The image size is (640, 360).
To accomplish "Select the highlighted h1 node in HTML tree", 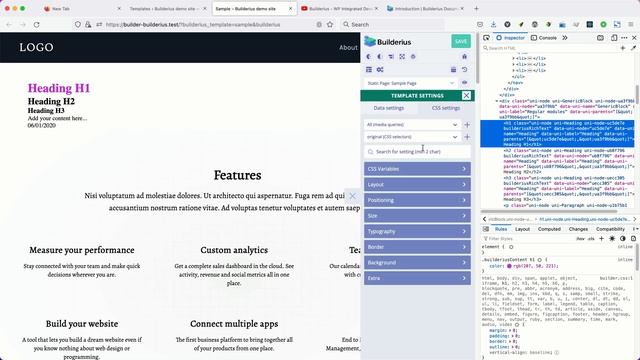I will pyautogui.click(x=557, y=134).
